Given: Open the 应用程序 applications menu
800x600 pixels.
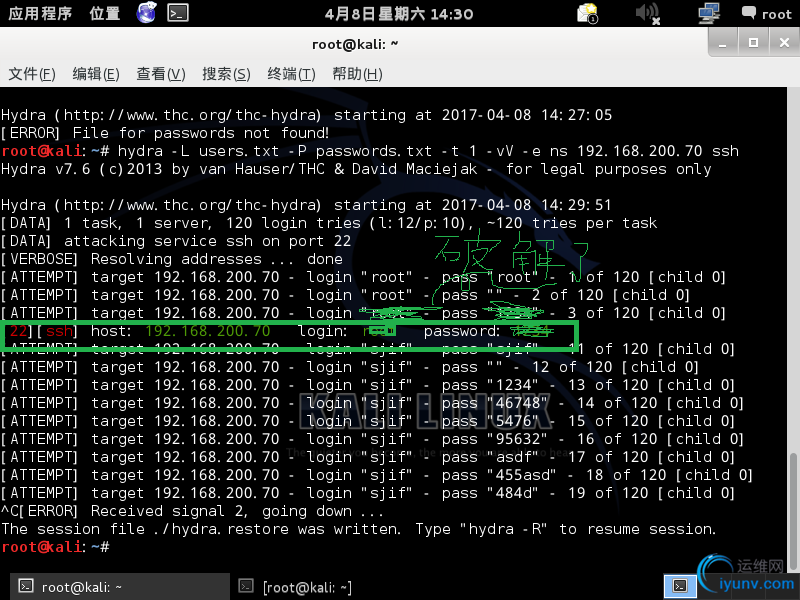Looking at the screenshot, I should pos(40,13).
